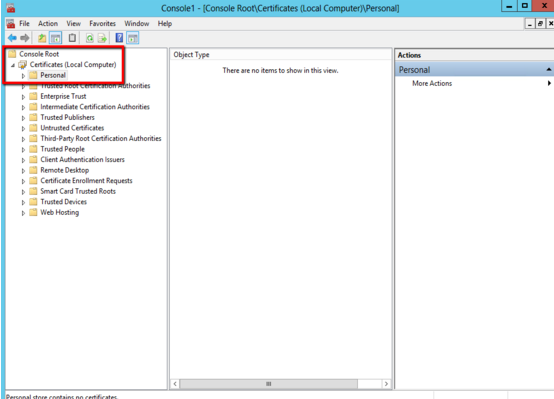Image resolution: width=554 pixels, height=399 pixels.
Task: Click the blue Back arrow toolbar icon
Action: (x=12, y=38)
